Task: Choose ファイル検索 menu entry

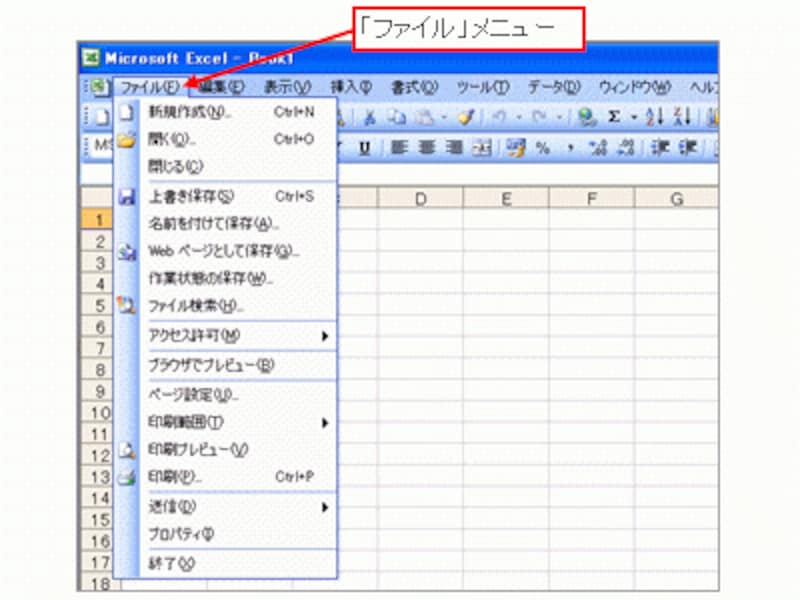Action: coord(226,306)
